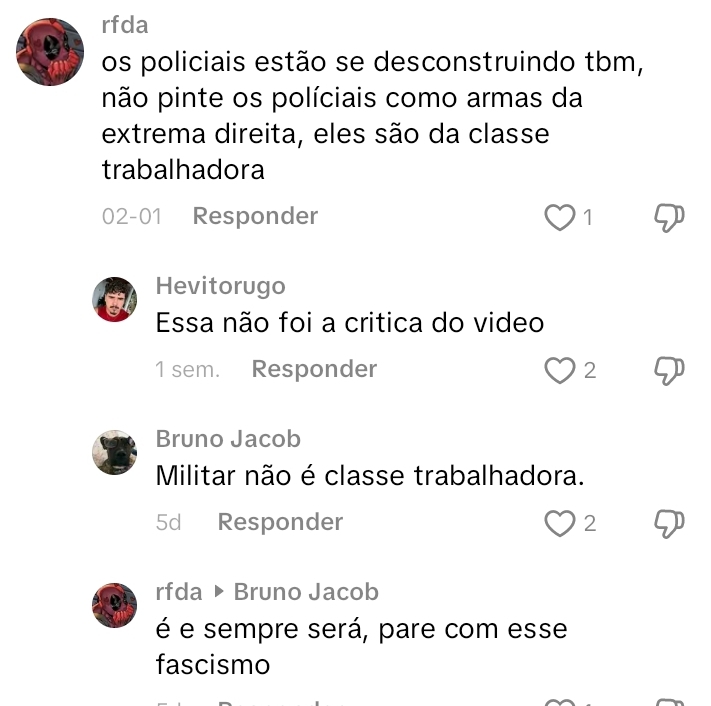Open Hevitorugo username link
Screen dimensions: 711x706
[220, 286]
